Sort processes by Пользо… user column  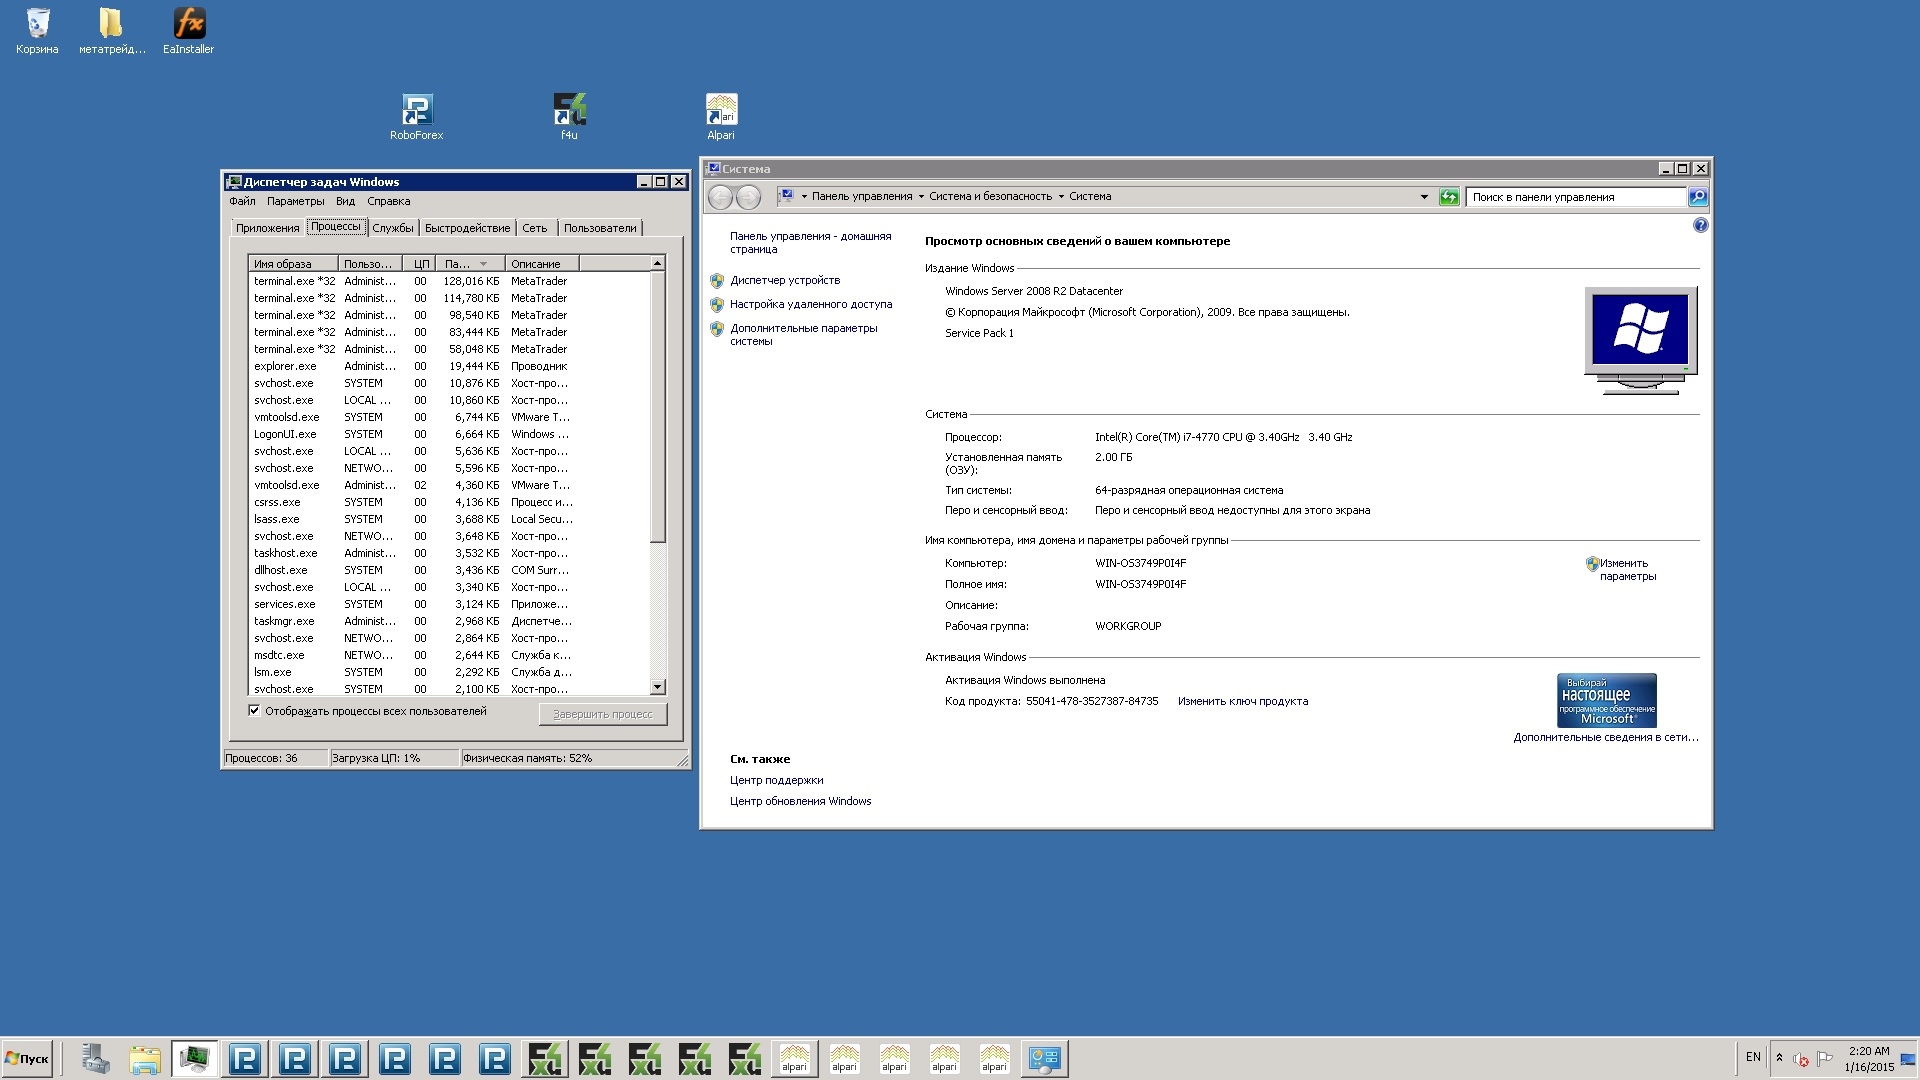coord(370,264)
